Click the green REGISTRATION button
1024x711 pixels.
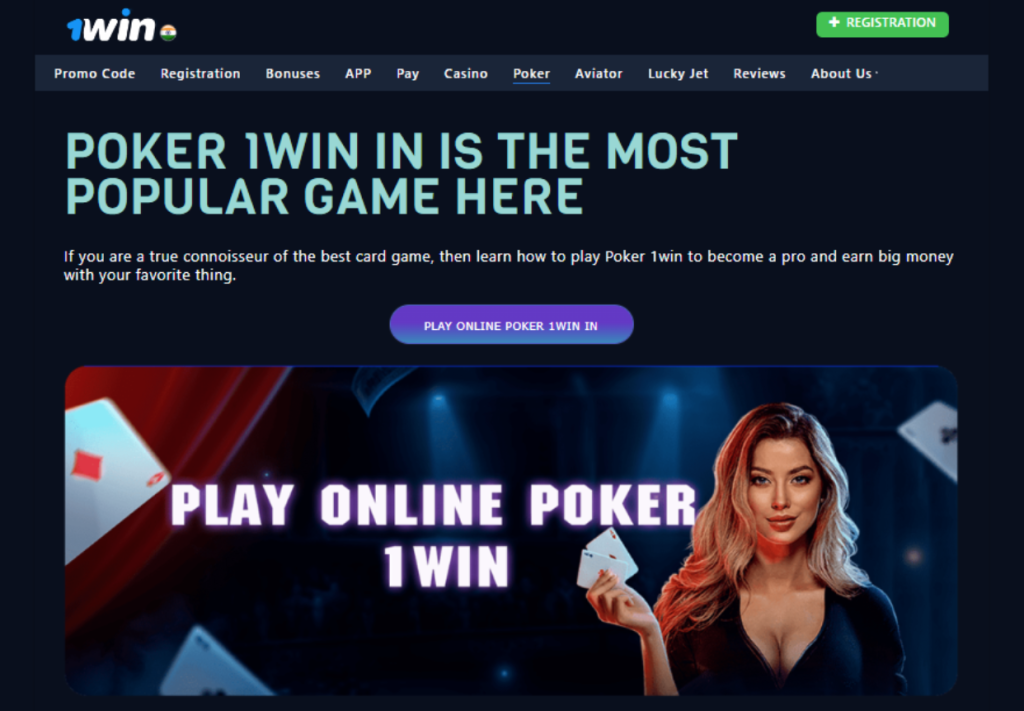(882, 24)
